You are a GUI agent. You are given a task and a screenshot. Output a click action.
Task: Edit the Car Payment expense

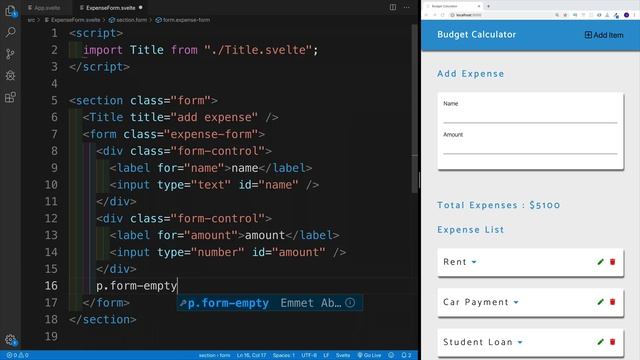click(x=600, y=302)
